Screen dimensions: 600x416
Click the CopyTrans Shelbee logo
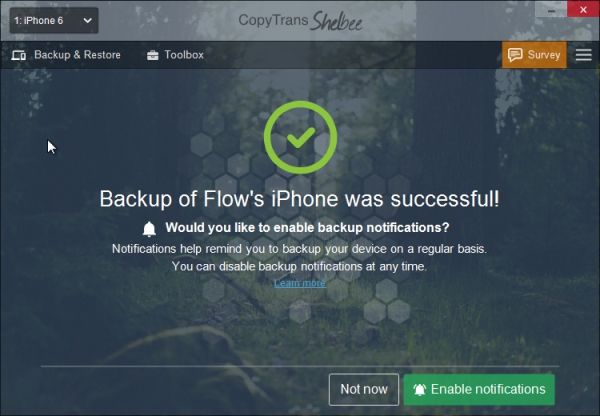[300, 21]
